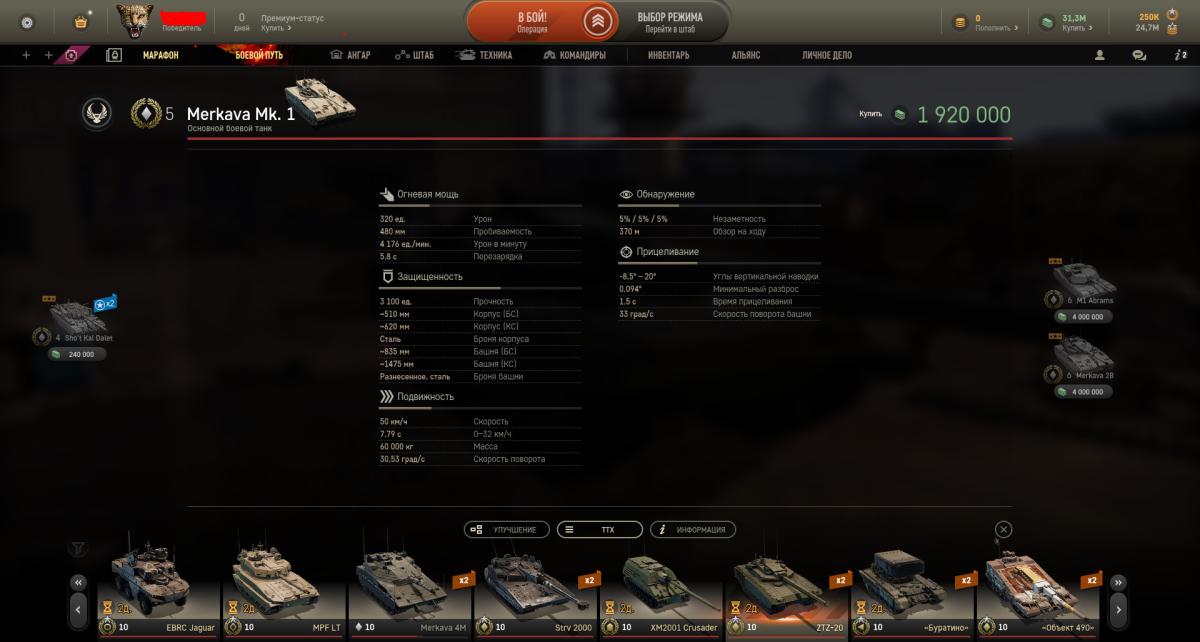Click the eye icon next to Обнаружение
Screen dimensions: 1200x642
[x=626, y=194]
